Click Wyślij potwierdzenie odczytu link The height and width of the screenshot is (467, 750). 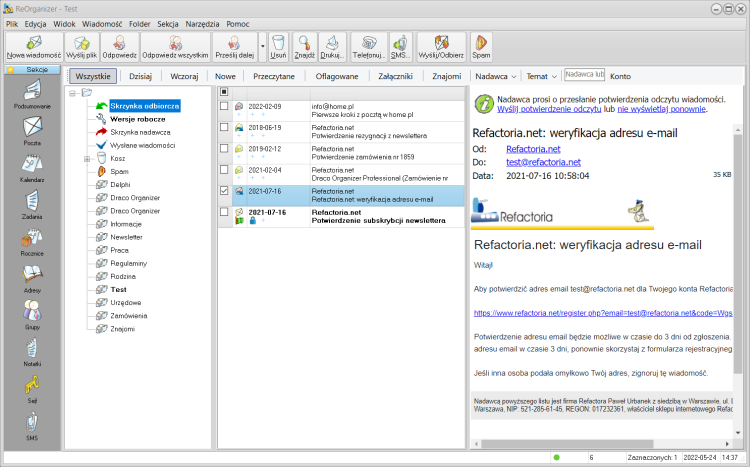point(549,109)
